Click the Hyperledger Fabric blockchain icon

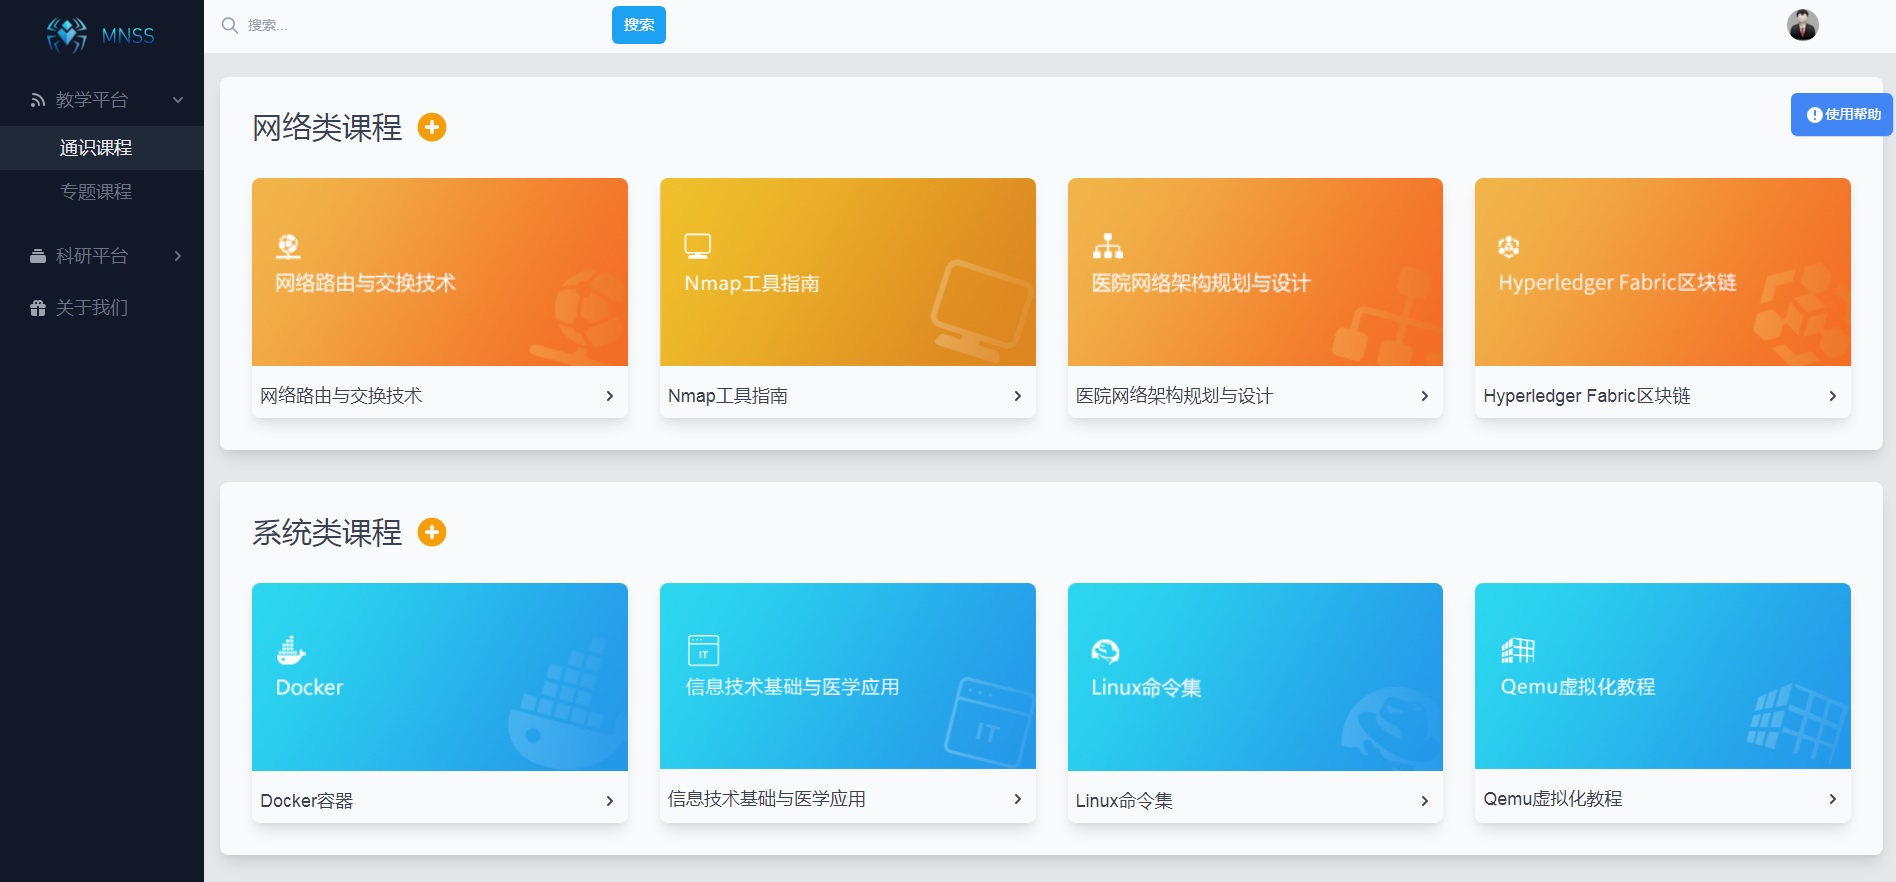click(x=1508, y=246)
